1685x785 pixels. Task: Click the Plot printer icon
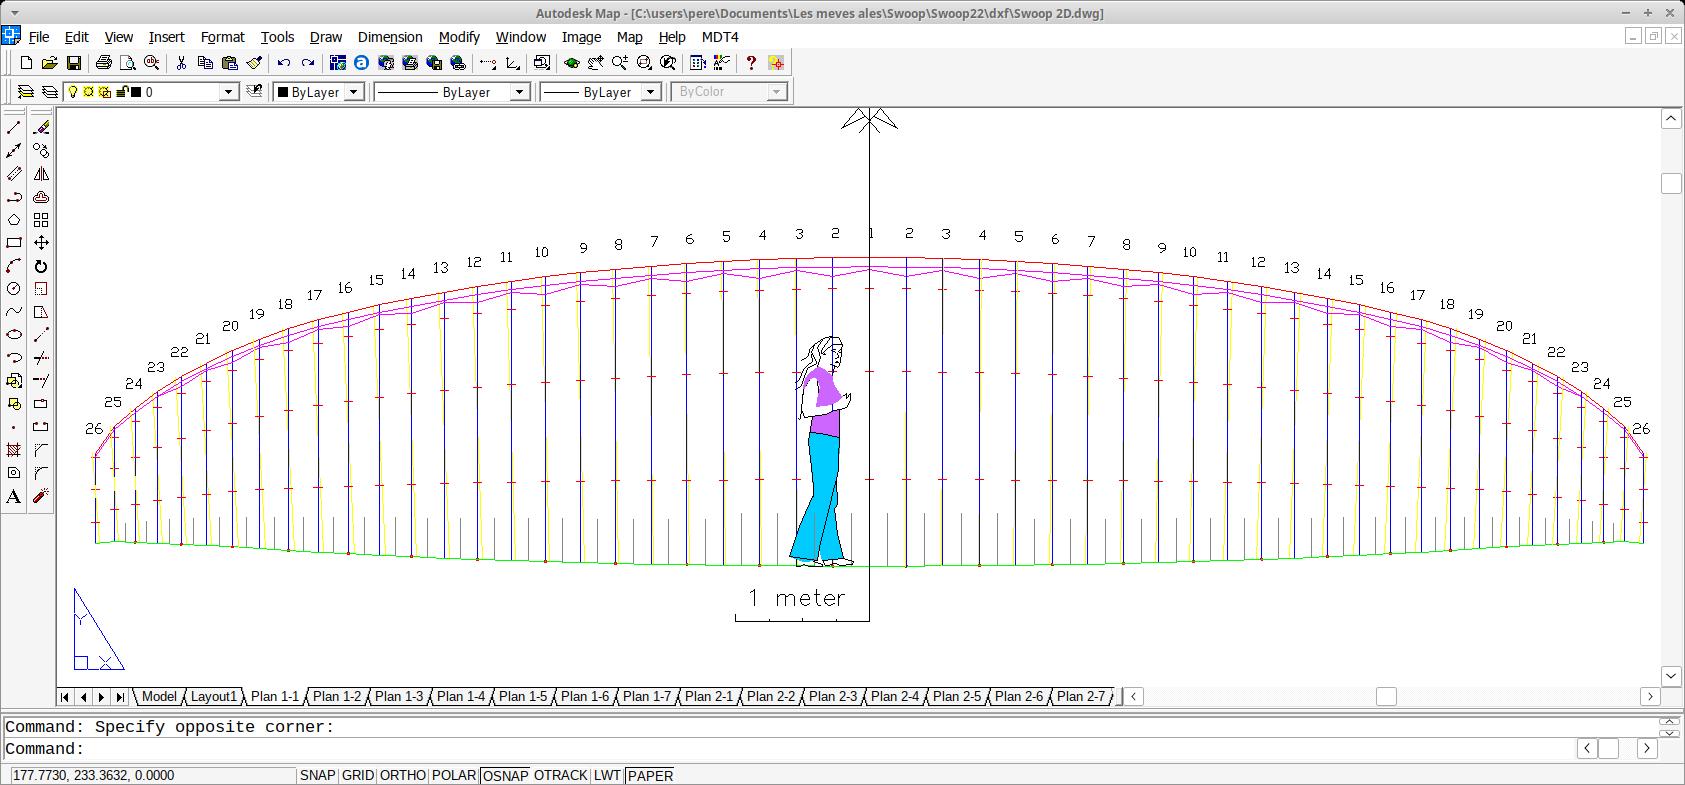103,63
